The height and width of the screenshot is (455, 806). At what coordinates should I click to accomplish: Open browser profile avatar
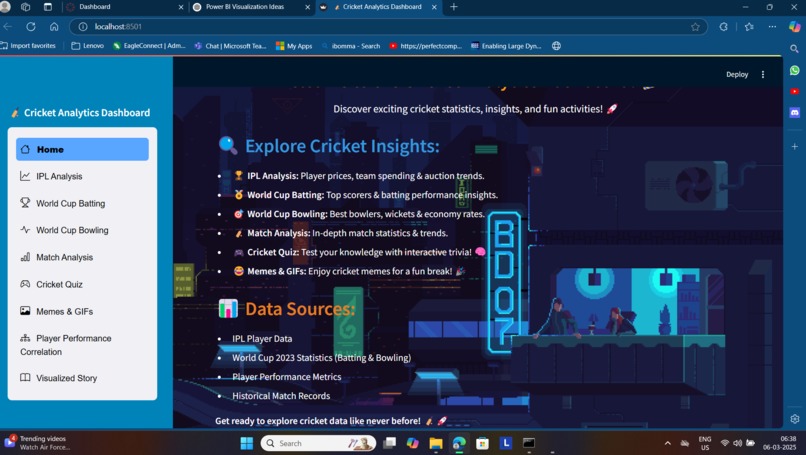(6, 7)
